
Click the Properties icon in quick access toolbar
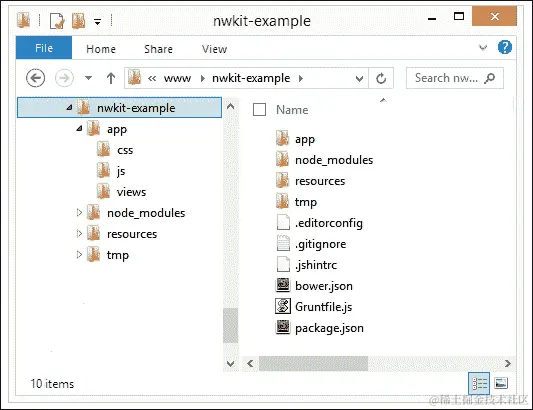[56, 21]
